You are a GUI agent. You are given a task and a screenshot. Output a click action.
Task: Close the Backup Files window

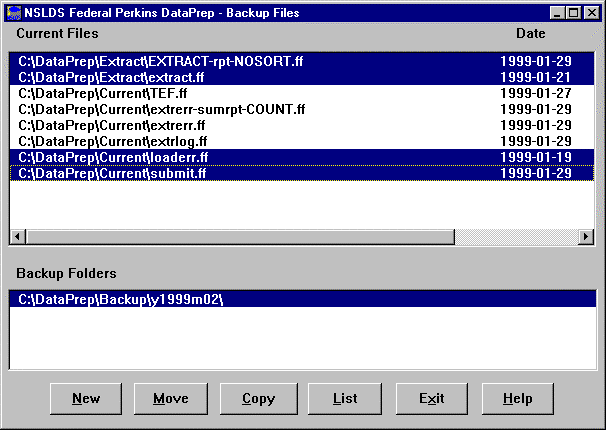592,13
